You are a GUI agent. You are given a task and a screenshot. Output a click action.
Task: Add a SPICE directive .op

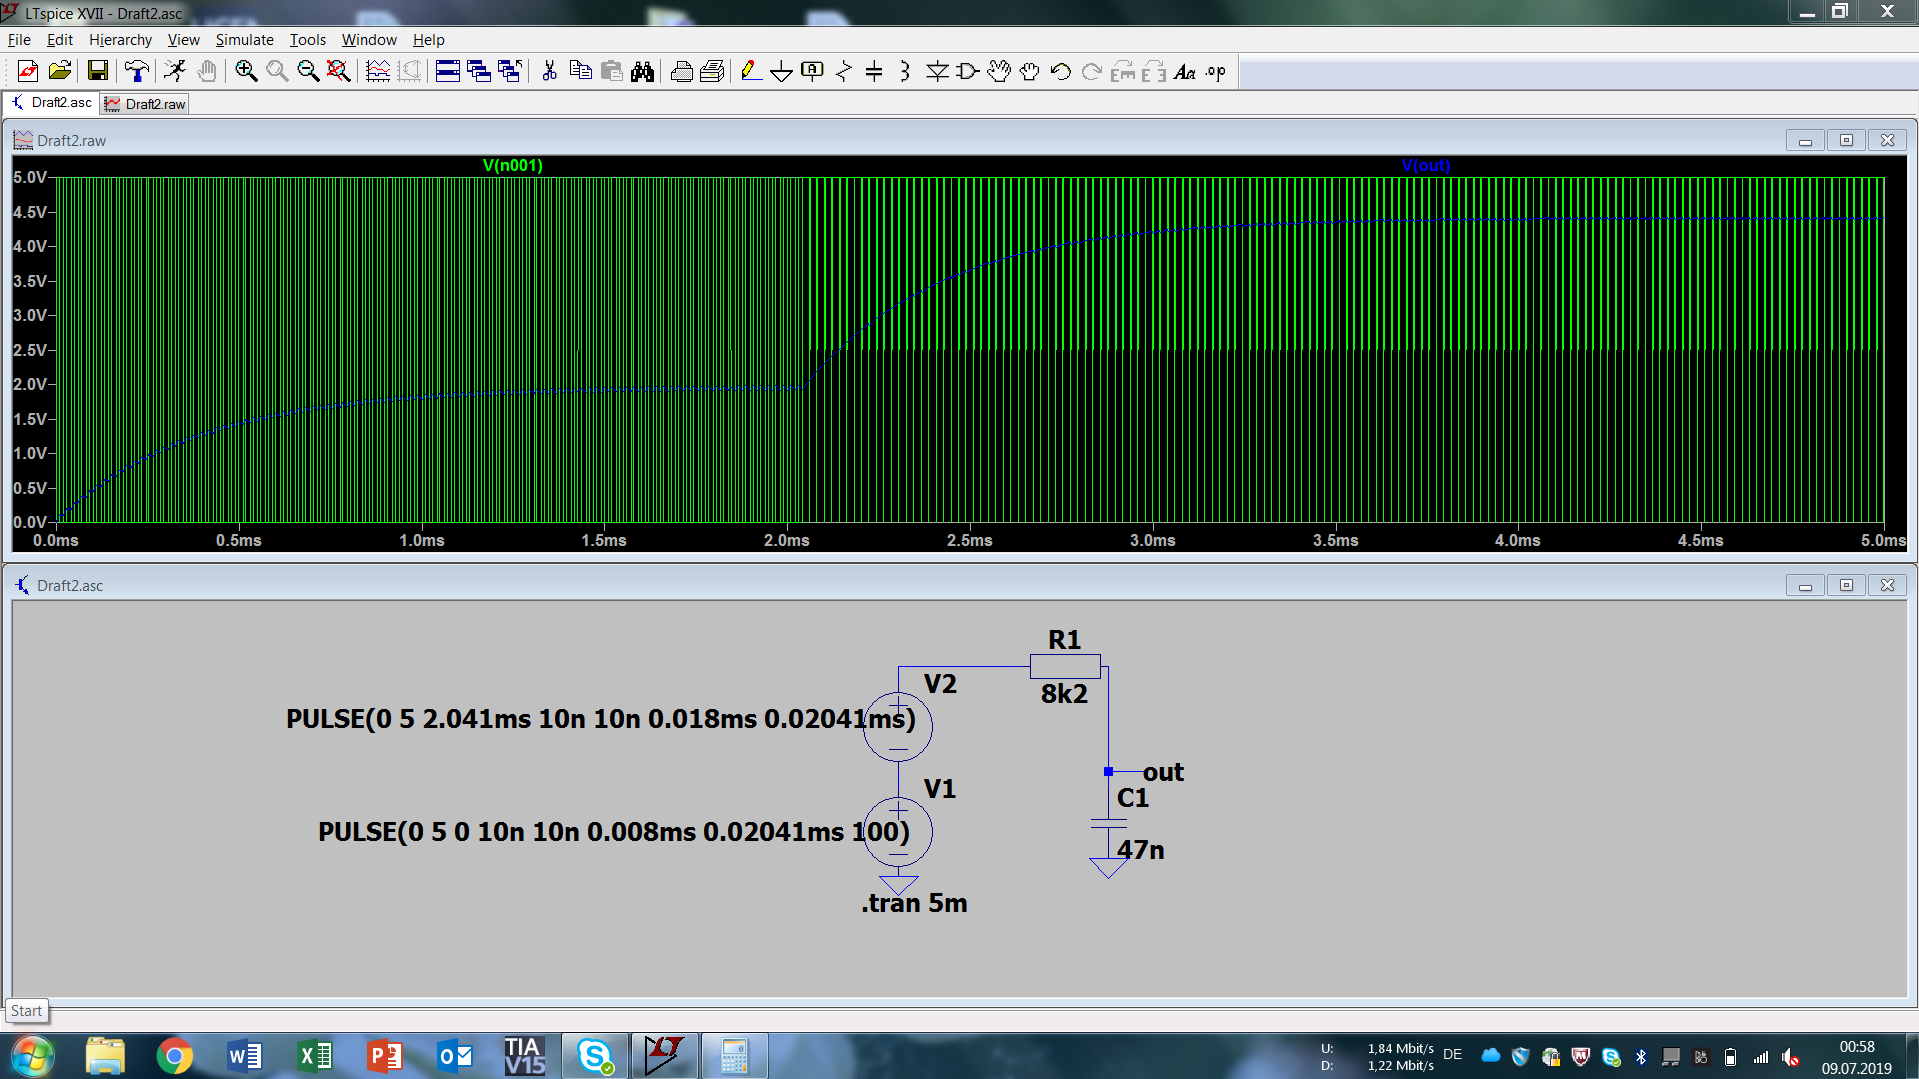click(x=1215, y=71)
